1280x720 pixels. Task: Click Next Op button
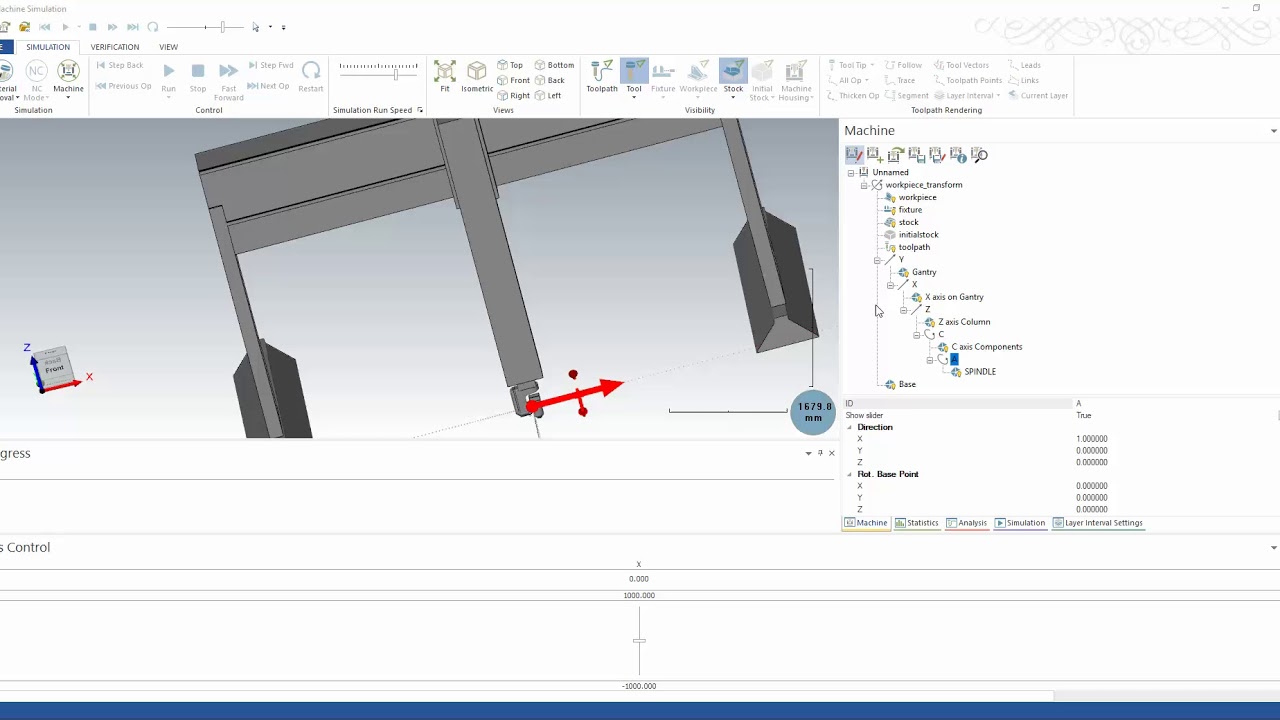tap(268, 86)
